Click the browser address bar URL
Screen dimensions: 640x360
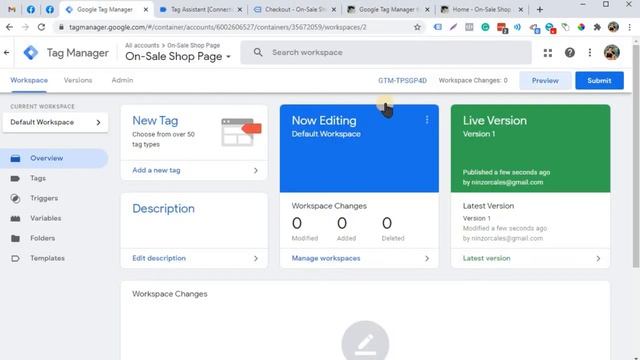218,27
